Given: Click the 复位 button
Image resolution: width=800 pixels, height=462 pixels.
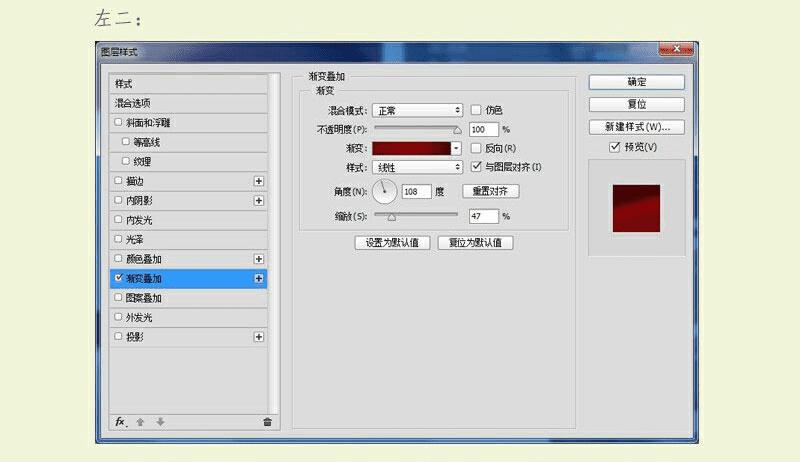Looking at the screenshot, I should (637, 105).
